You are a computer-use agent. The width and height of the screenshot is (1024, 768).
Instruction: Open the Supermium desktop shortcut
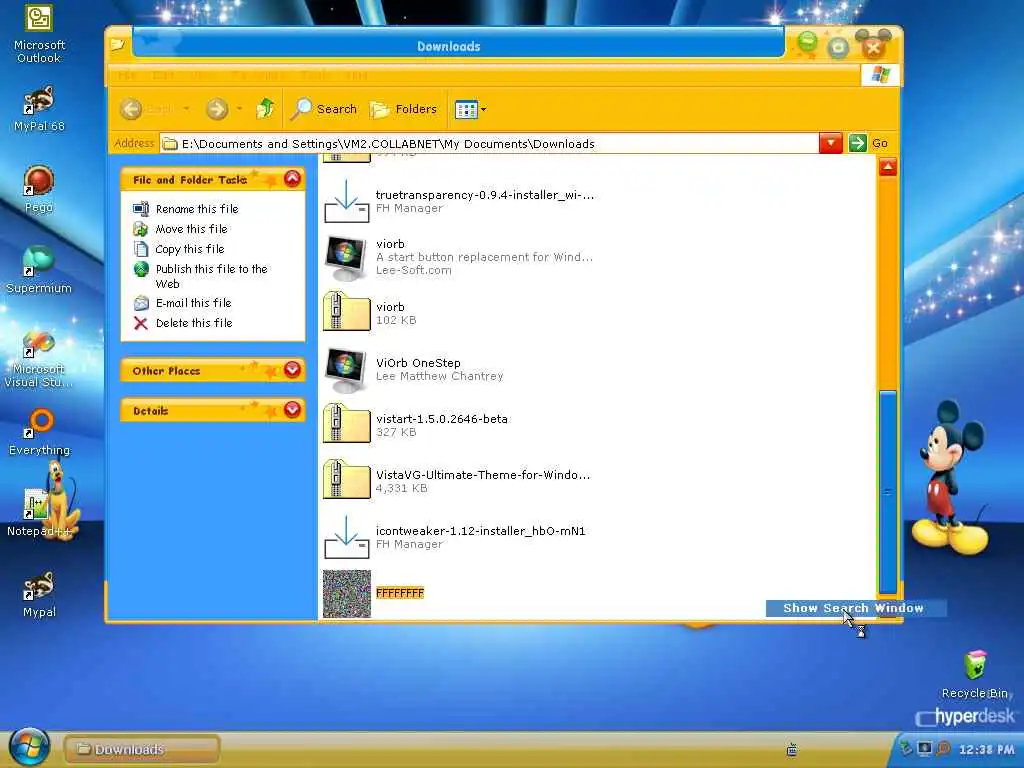point(39,270)
